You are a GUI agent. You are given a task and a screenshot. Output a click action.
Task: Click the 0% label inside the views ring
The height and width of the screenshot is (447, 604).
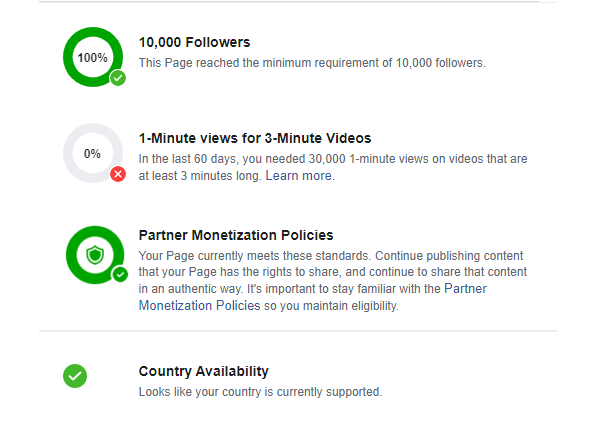click(x=93, y=154)
